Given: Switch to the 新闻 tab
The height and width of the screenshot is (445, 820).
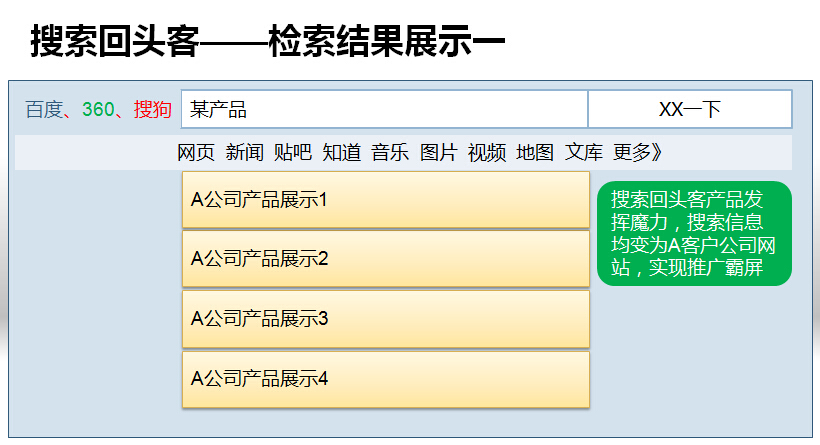Looking at the screenshot, I should [x=244, y=153].
